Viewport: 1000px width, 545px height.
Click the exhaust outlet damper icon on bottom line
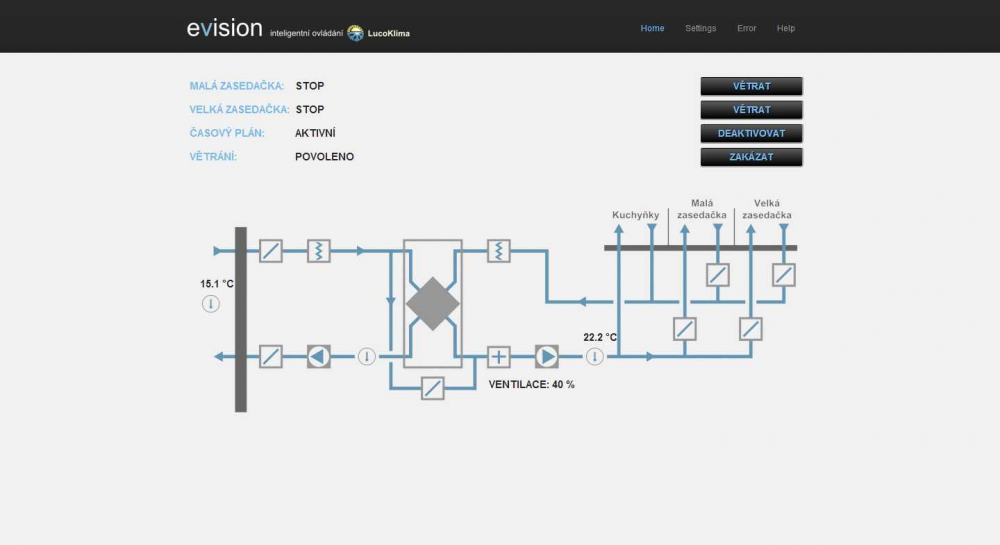coord(270,356)
